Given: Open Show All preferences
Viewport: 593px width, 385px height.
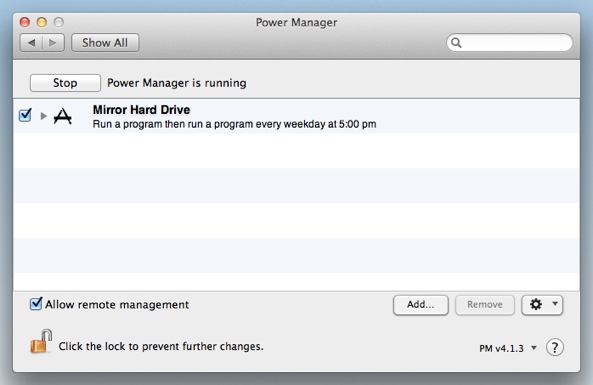Looking at the screenshot, I should (x=105, y=43).
